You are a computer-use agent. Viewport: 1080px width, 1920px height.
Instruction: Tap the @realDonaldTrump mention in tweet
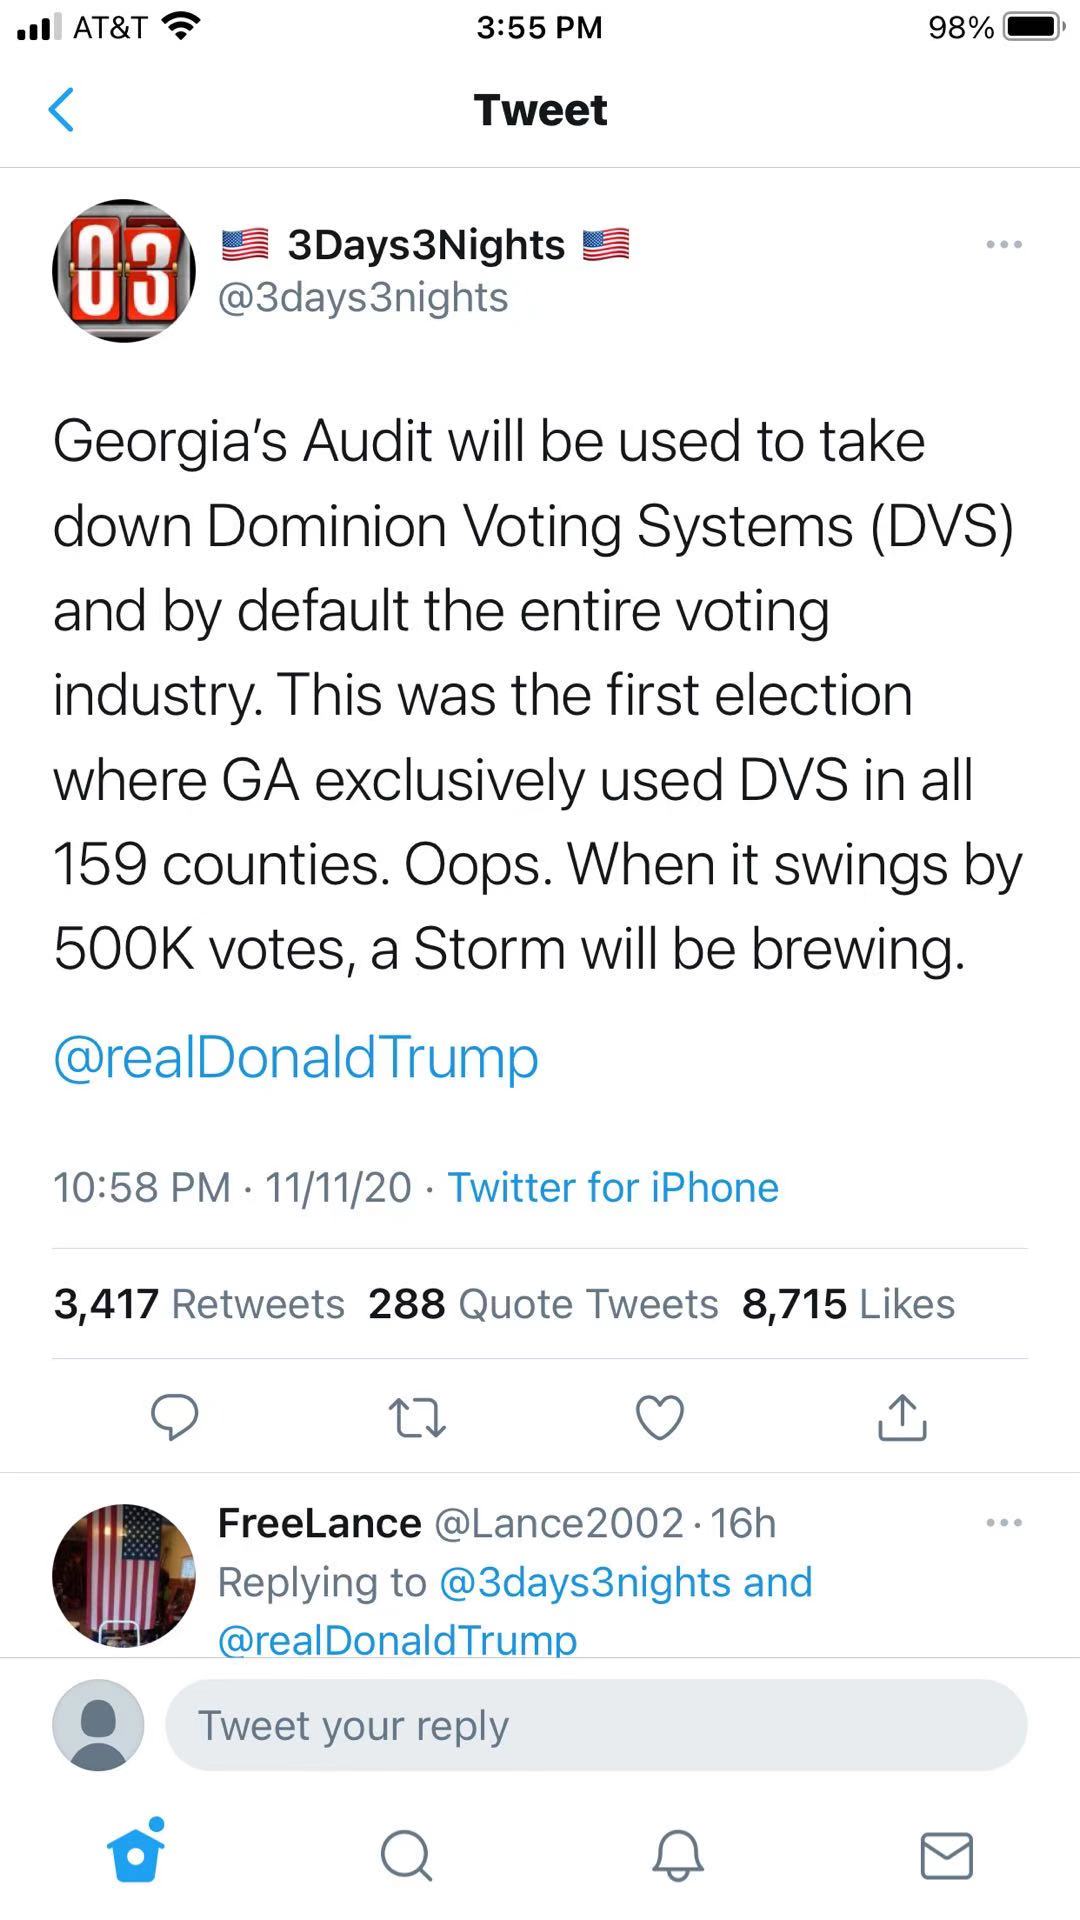coord(296,1057)
